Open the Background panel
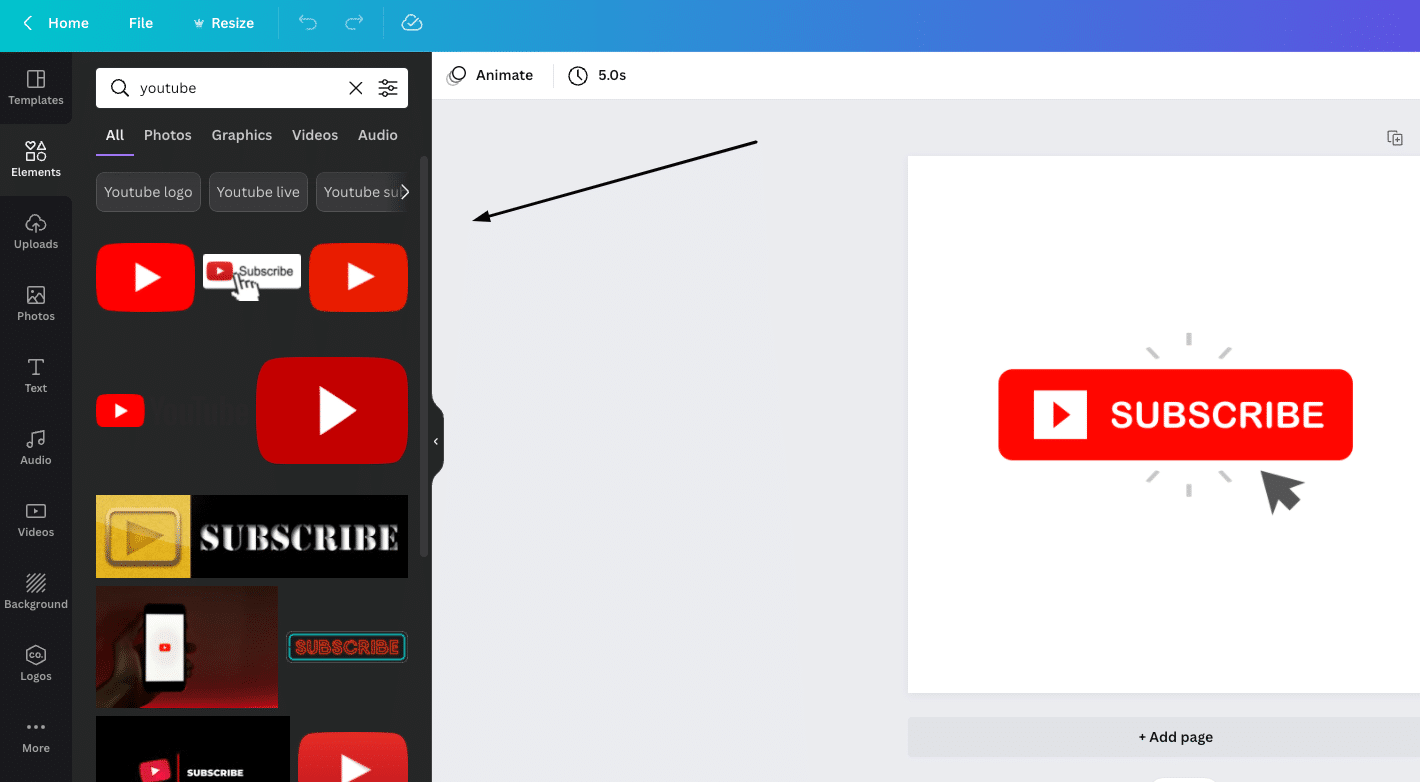The image size is (1420, 782). [36, 590]
